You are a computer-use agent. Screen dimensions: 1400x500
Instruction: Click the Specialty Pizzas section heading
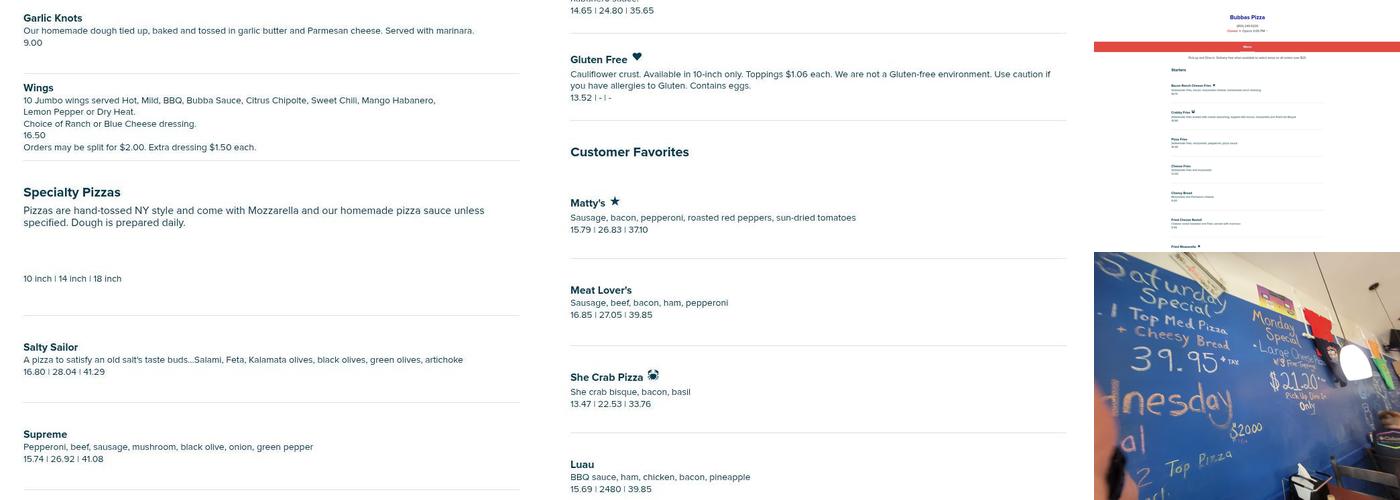point(72,192)
